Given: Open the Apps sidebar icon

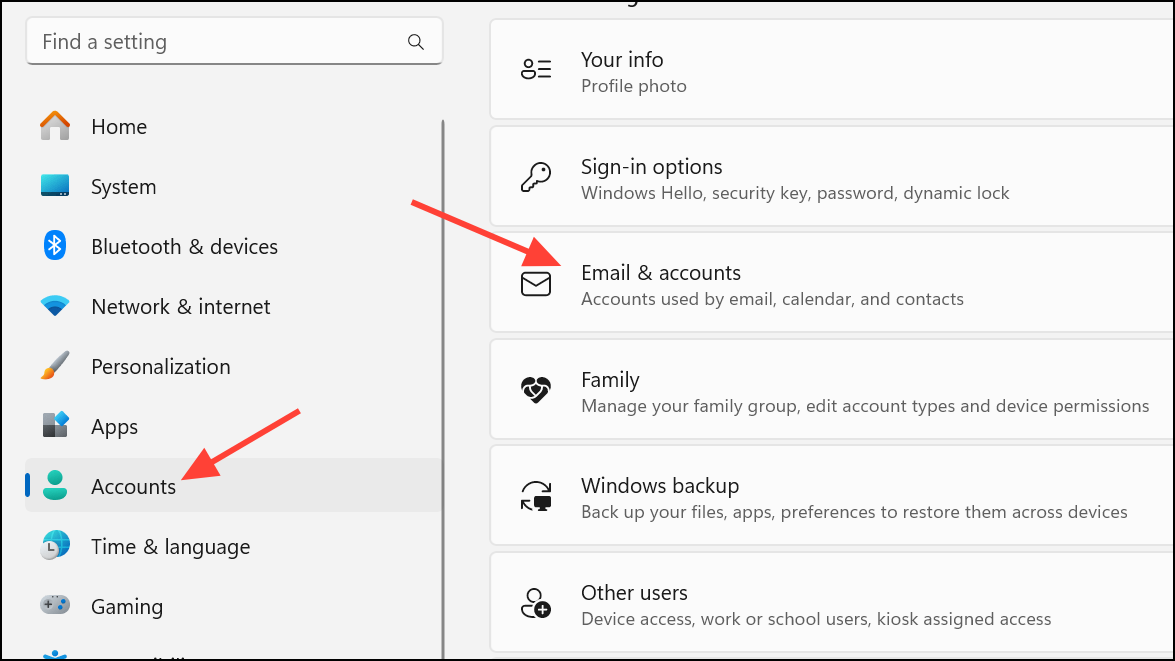Looking at the screenshot, I should 55,426.
